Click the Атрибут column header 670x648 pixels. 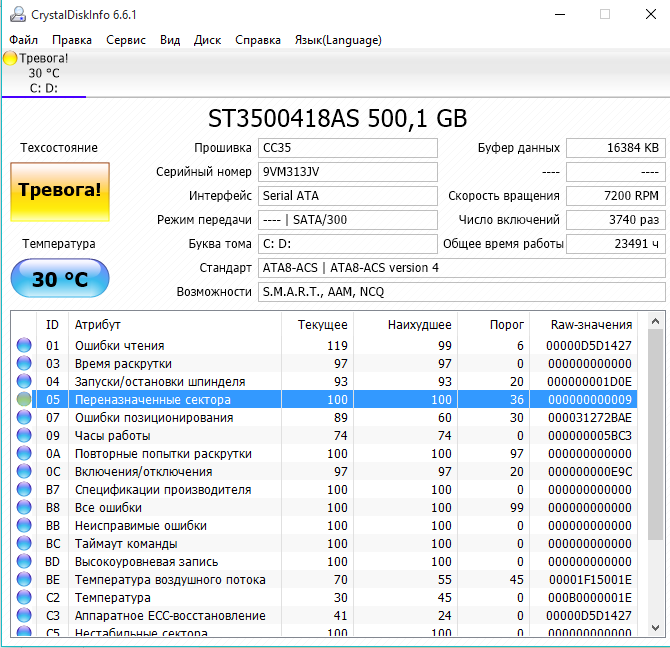point(175,325)
